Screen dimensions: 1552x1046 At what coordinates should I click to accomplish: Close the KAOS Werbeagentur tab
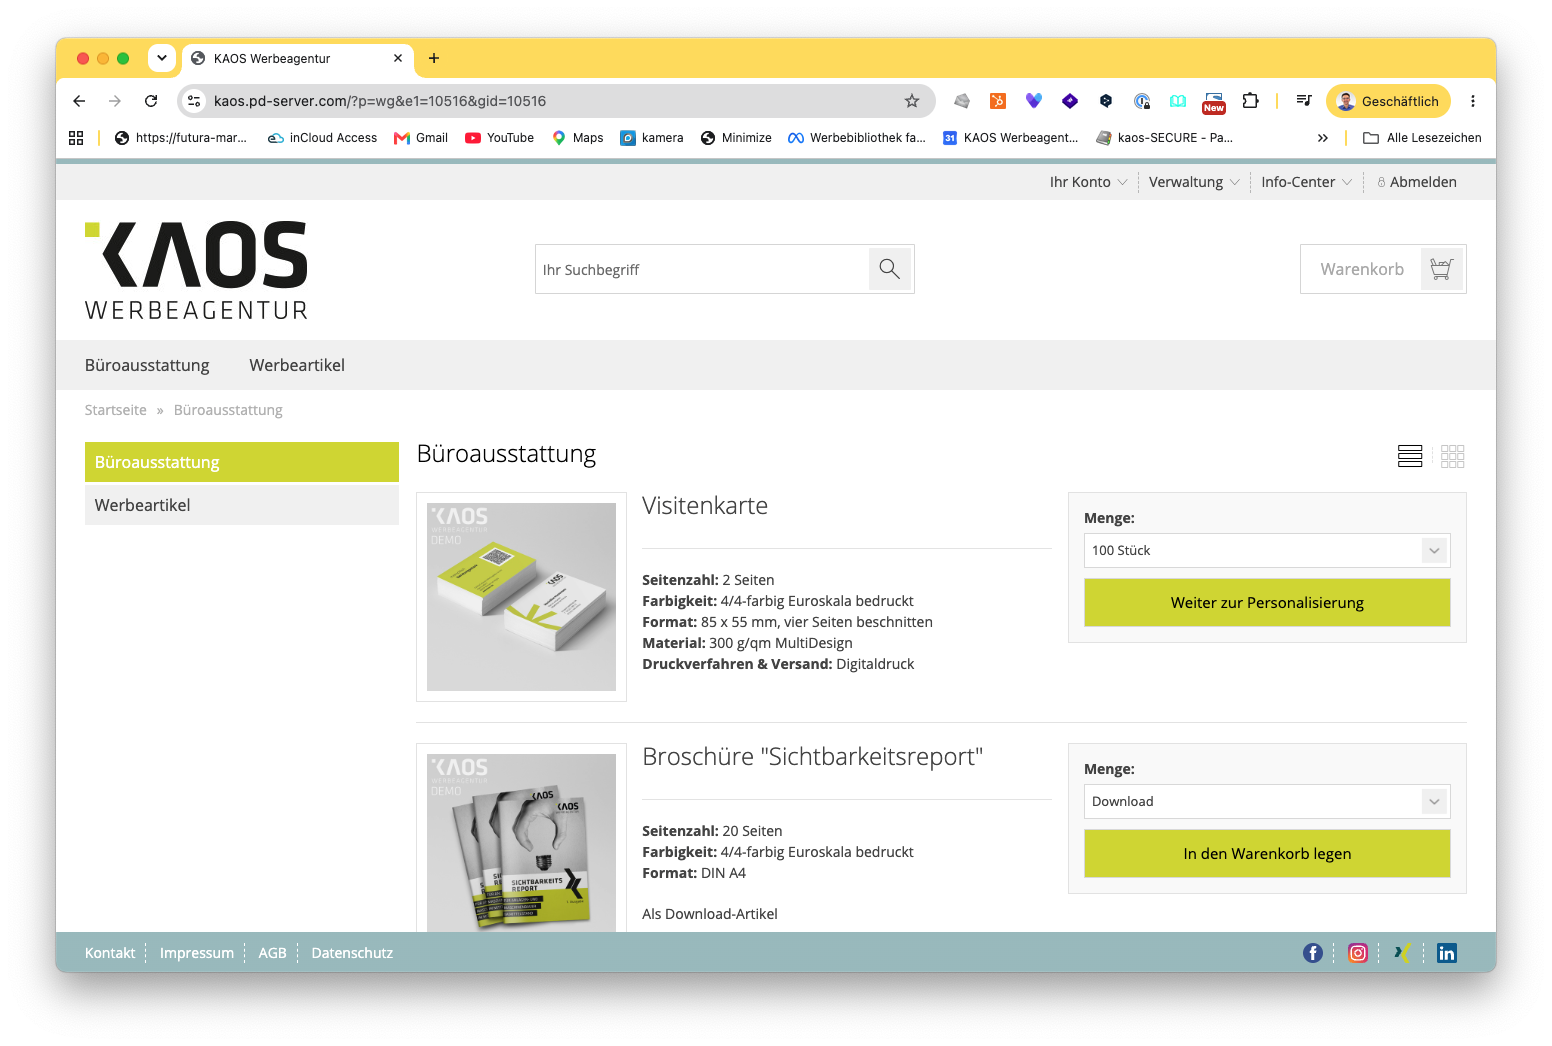point(398,58)
